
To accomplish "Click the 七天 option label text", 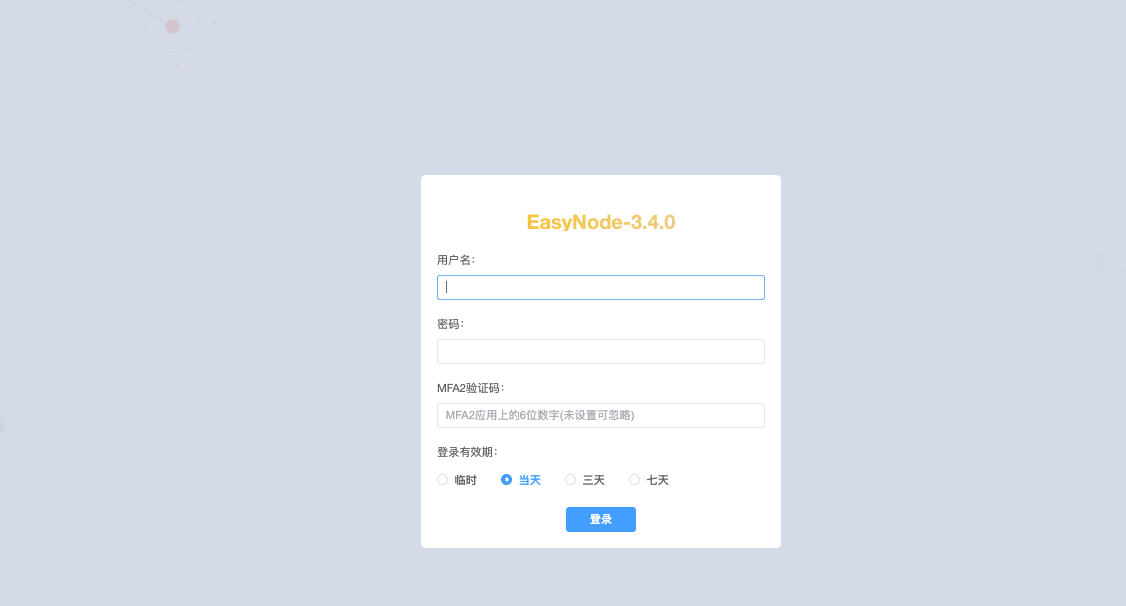I will click(x=657, y=480).
